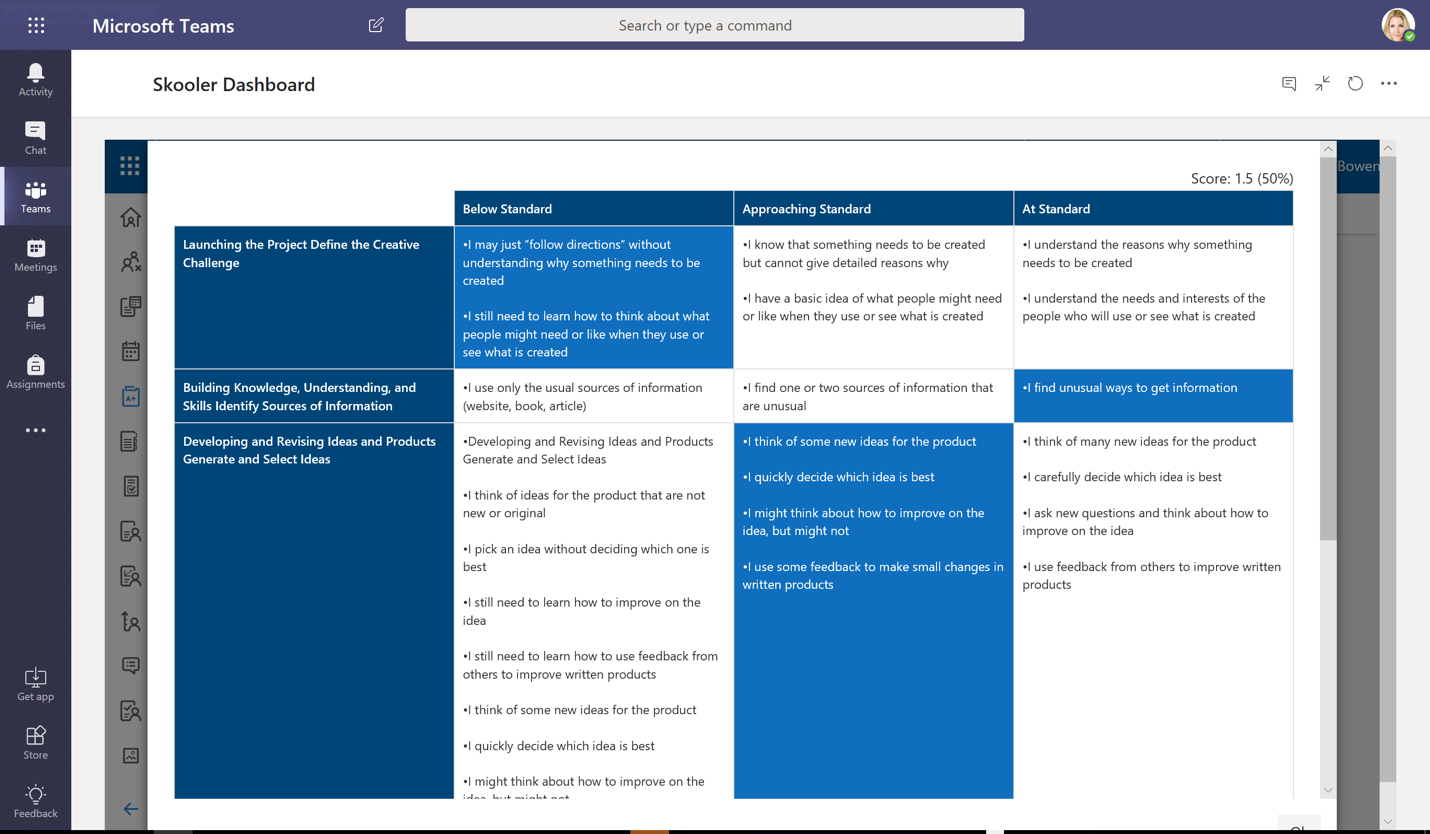Select Below Standard cell for Launching the Project
Image resolution: width=1430 pixels, height=834 pixels.
(x=594, y=297)
